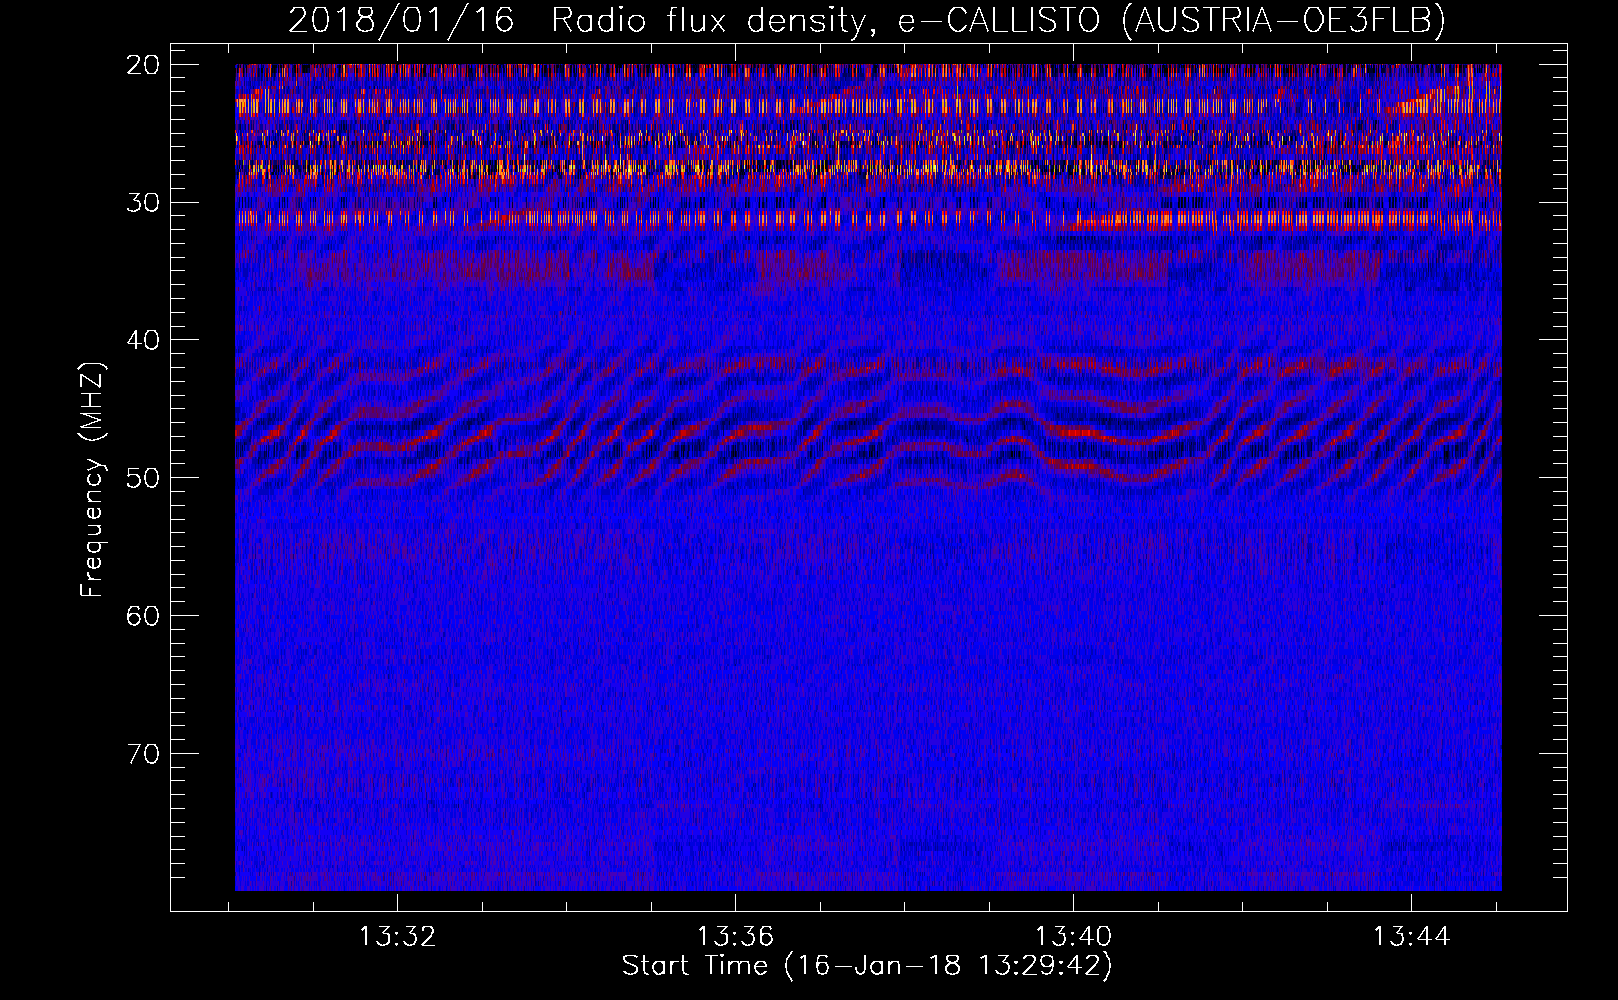The image size is (1618, 1000).
Task: Click the 13:44 time tick label
Action: pyautogui.click(x=1411, y=937)
